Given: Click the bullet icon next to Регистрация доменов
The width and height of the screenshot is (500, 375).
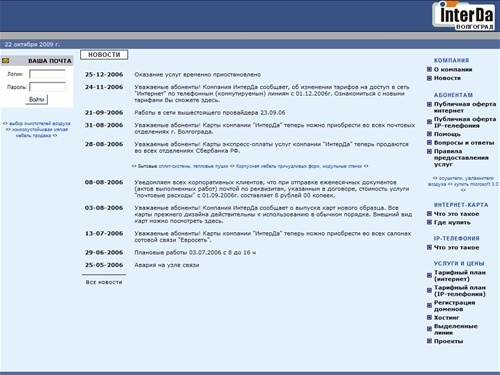Looking at the screenshot, I should point(429,305).
